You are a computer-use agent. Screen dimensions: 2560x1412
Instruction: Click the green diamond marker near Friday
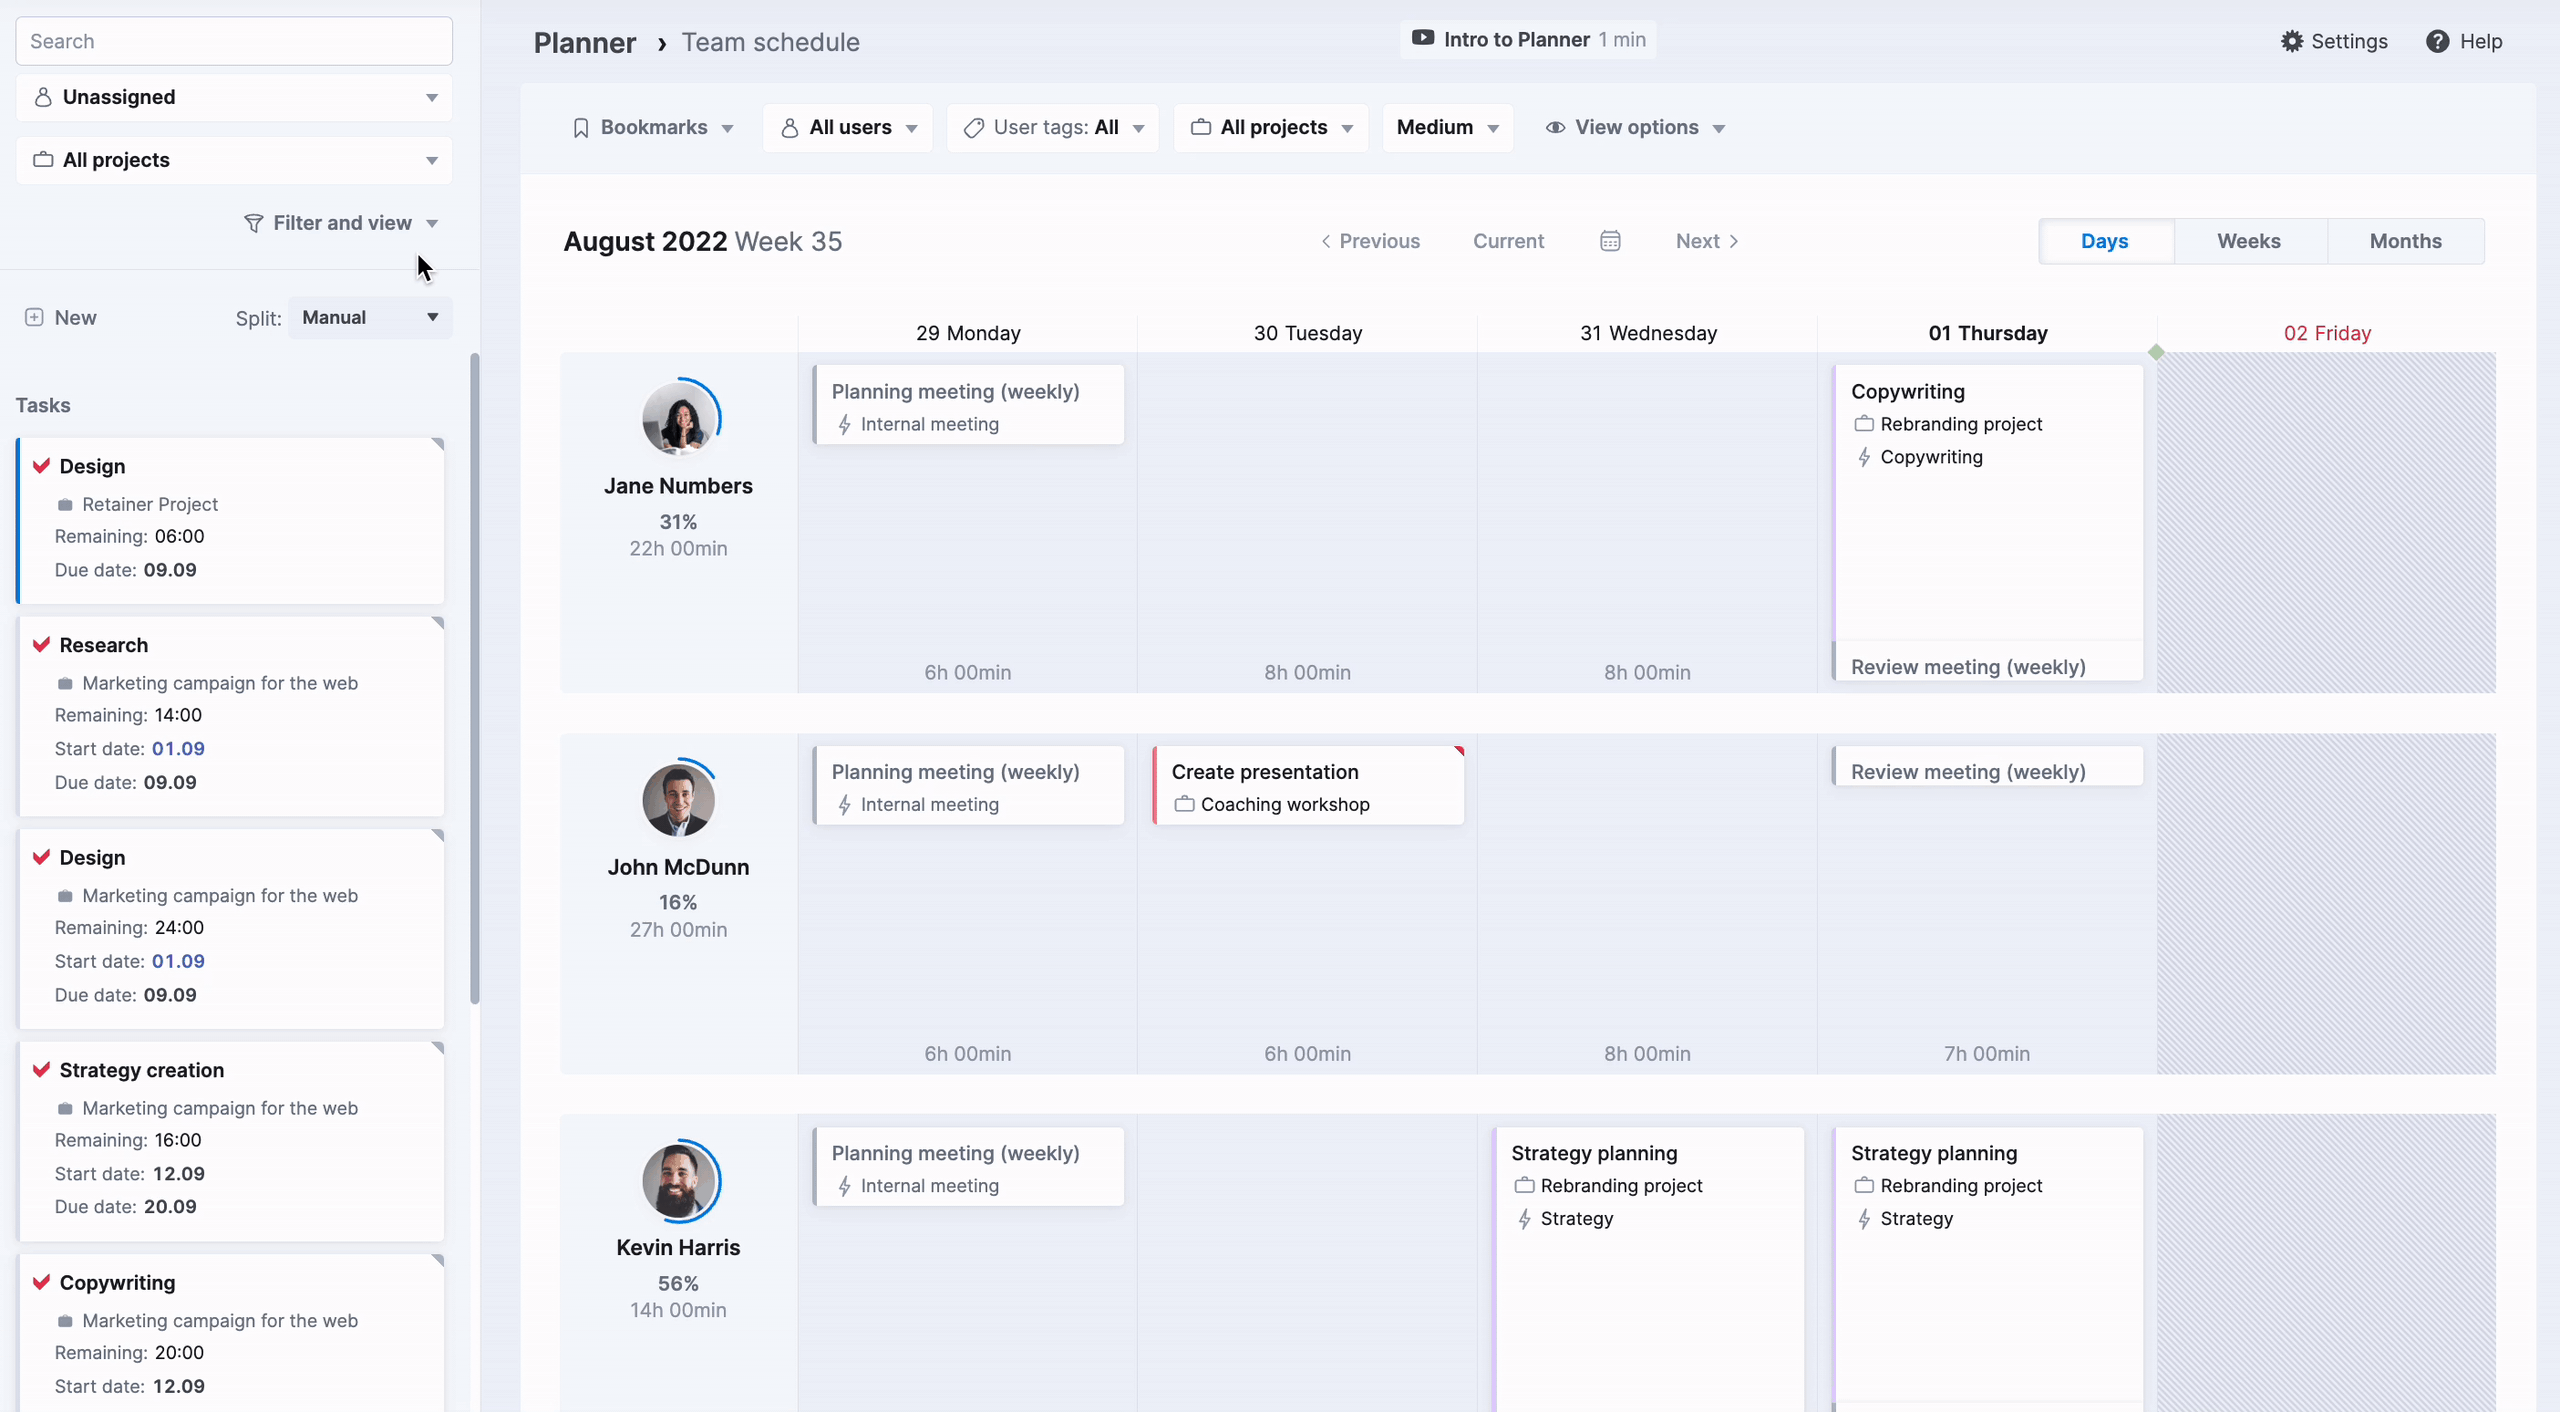pyautogui.click(x=2156, y=352)
